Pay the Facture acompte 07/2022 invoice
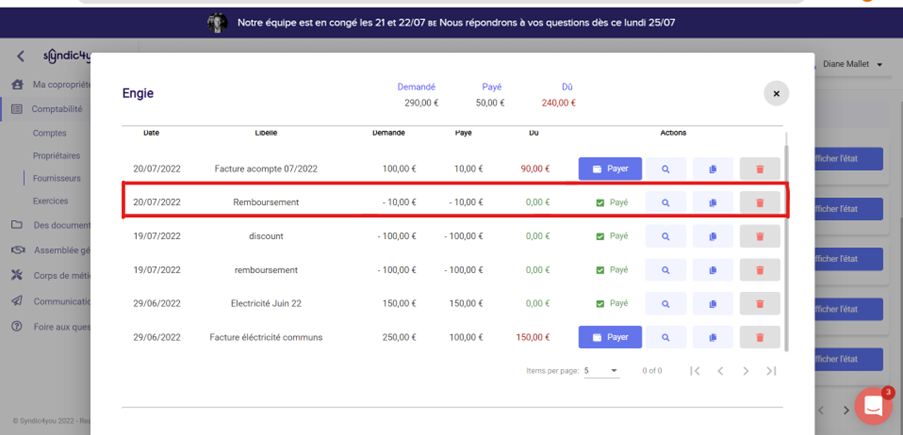The width and height of the screenshot is (903, 435). tap(610, 169)
